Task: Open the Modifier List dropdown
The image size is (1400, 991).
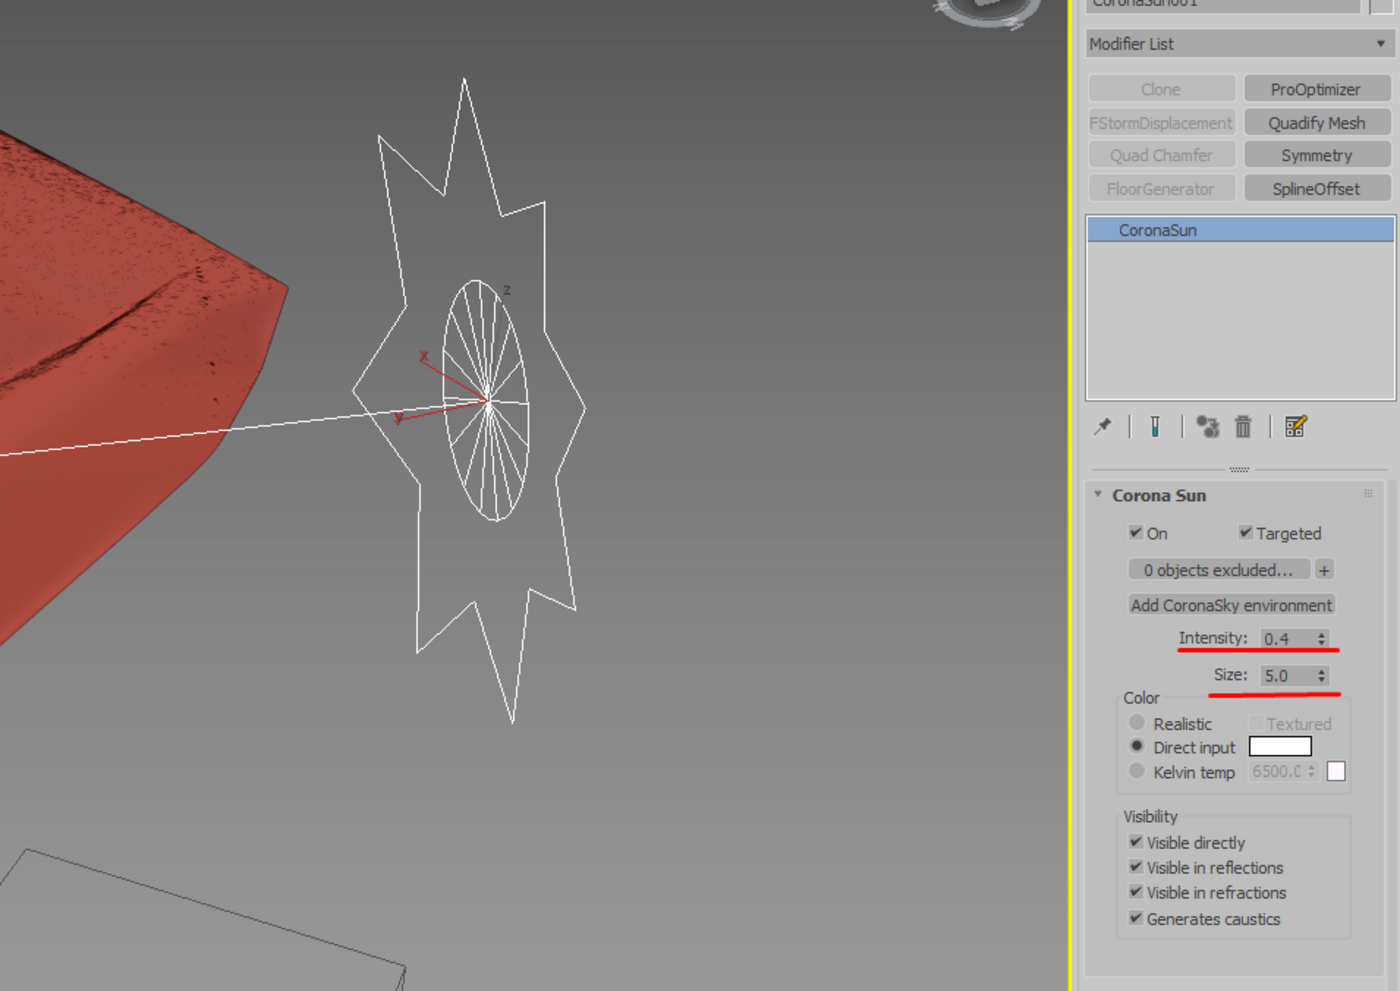Action: (x=1239, y=44)
